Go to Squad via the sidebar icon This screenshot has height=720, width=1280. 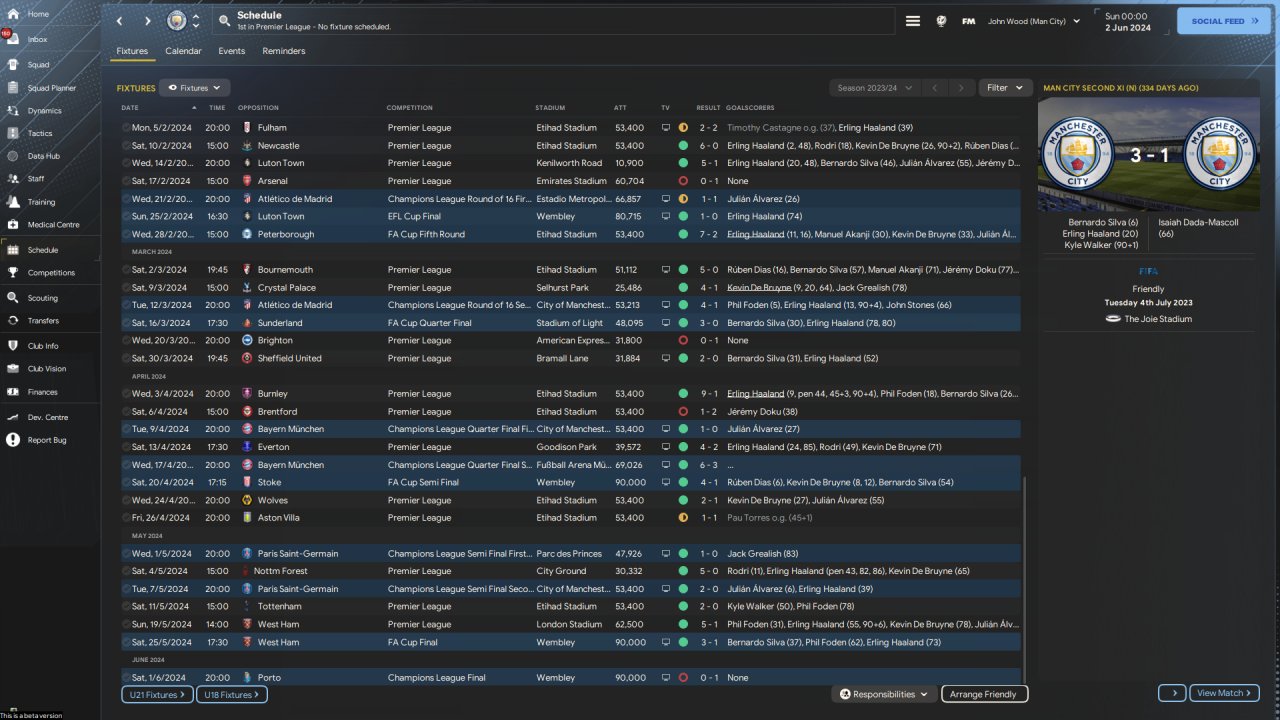[13, 64]
